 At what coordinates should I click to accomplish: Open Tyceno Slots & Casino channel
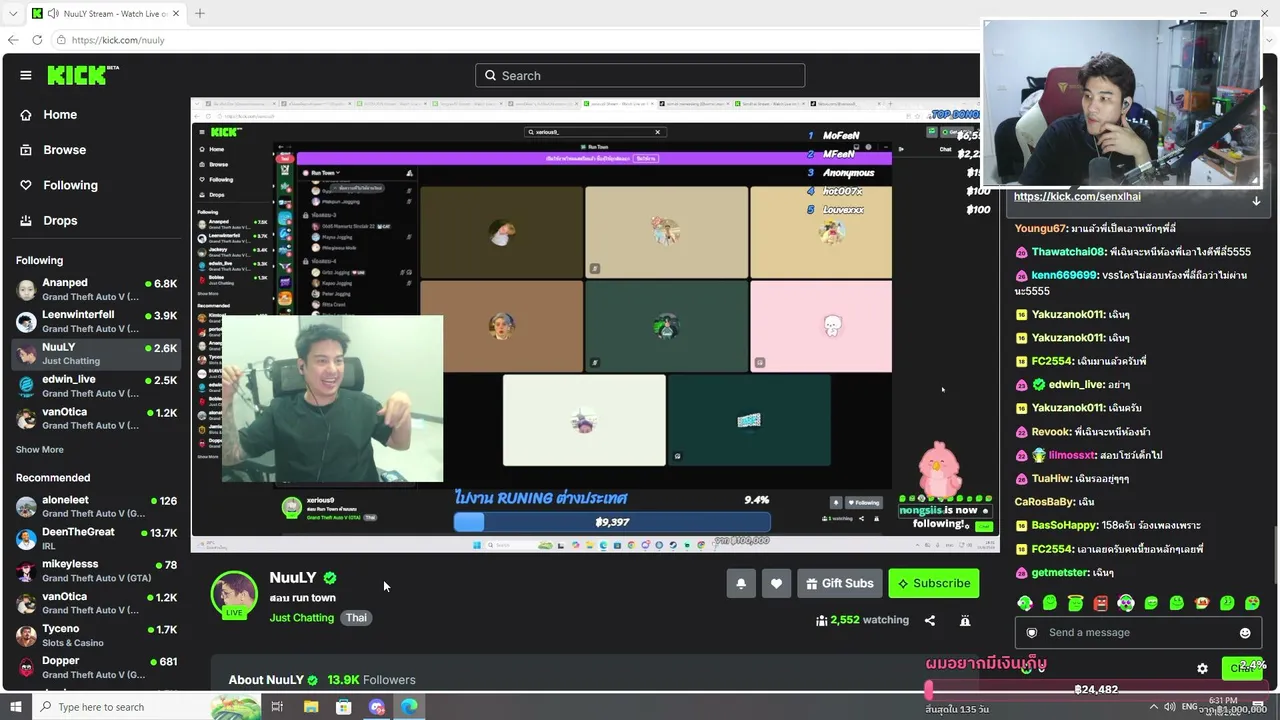tap(96, 636)
